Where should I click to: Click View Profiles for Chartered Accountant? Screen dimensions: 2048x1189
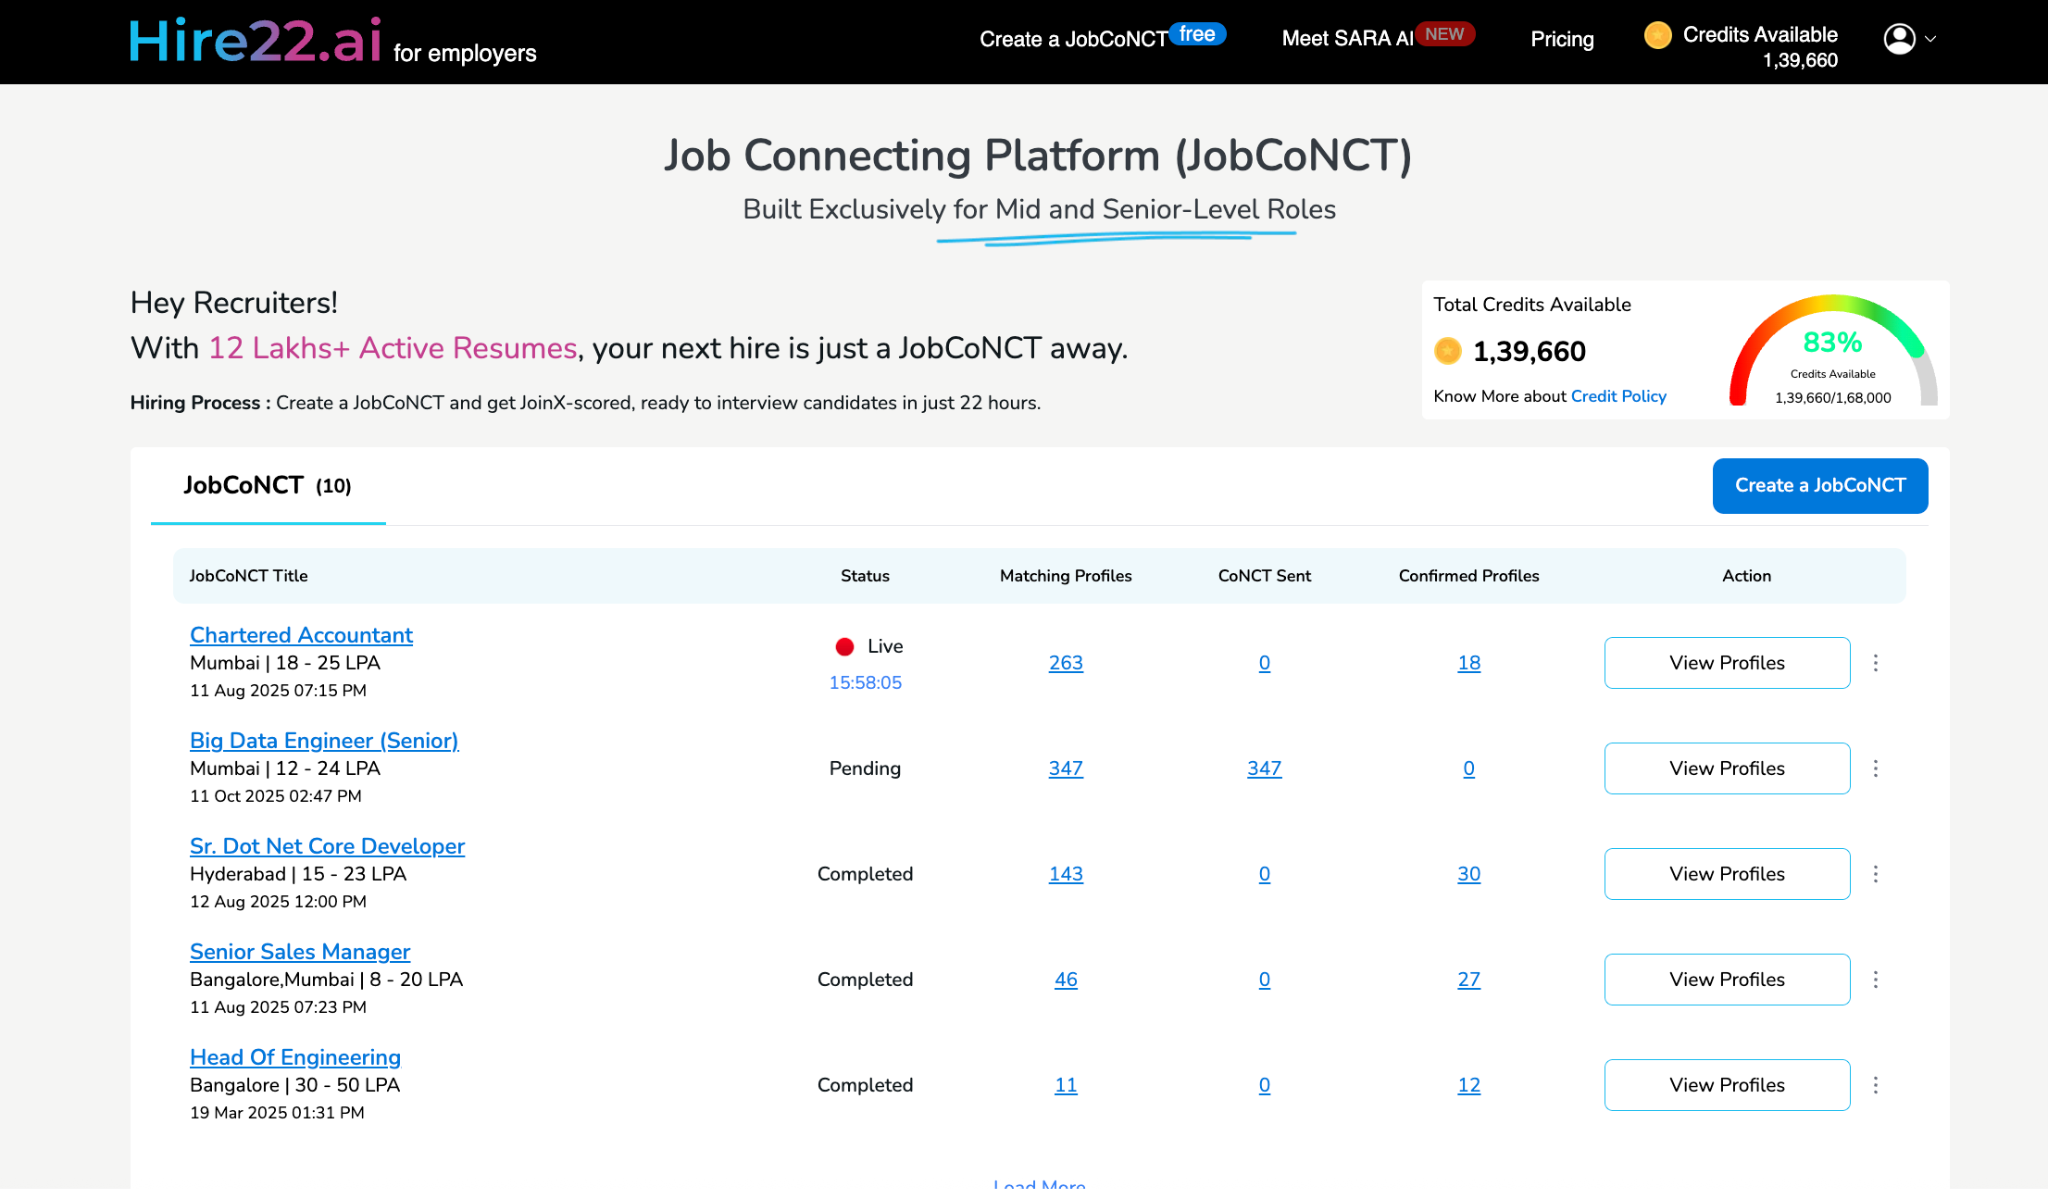pyautogui.click(x=1726, y=663)
